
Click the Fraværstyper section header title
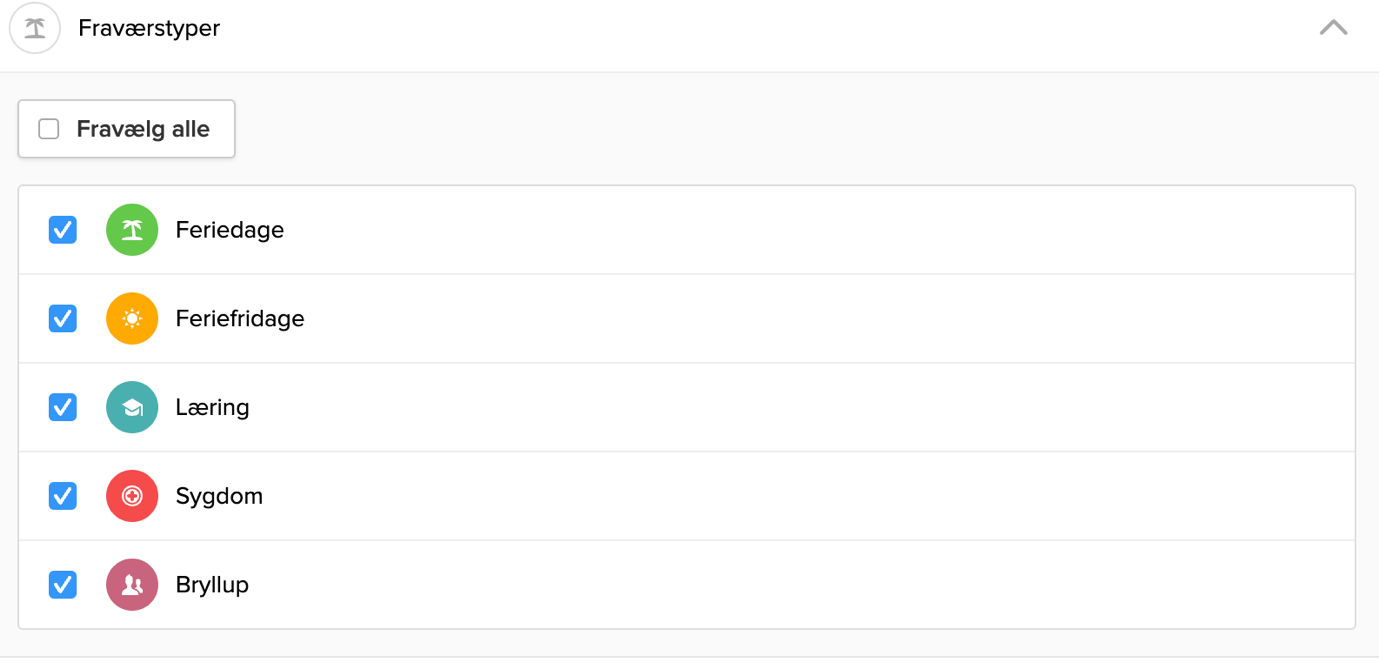point(149,29)
